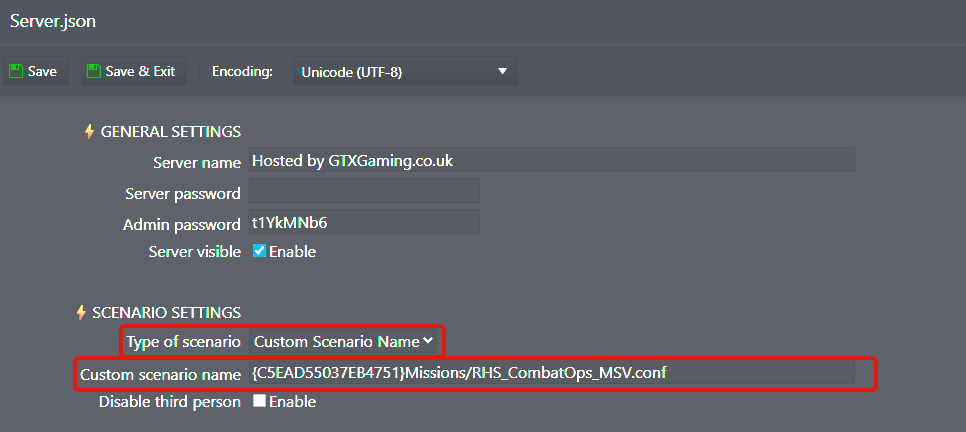Click the Enable label next to Server visible
This screenshot has width=966, height=432.
293,251
